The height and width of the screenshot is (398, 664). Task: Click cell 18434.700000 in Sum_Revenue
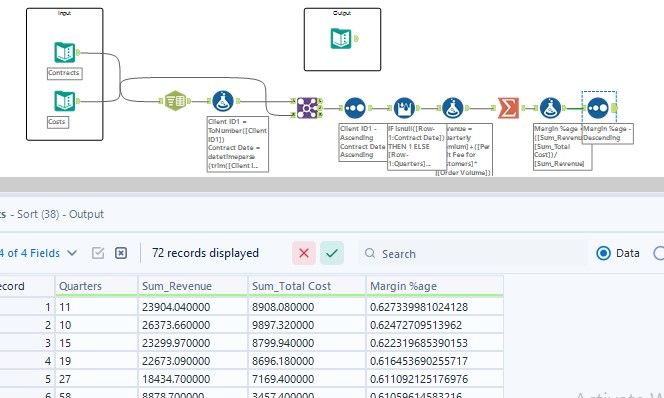click(x=193, y=379)
